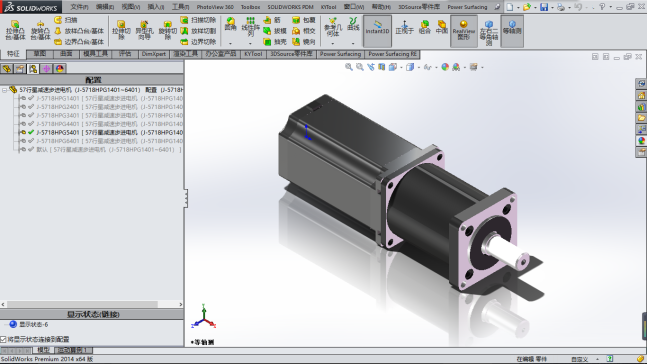Click the 筋 rib tool

pos(272,20)
